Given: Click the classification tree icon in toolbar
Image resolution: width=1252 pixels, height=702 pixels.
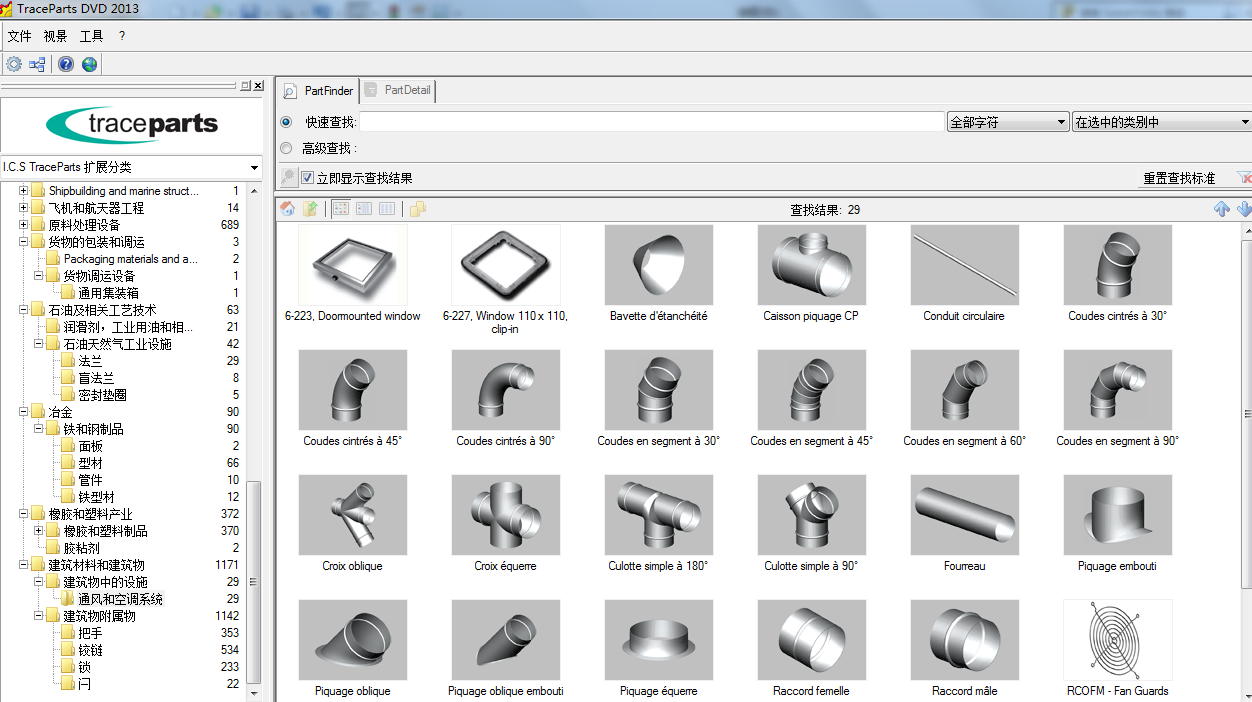Looking at the screenshot, I should (37, 64).
